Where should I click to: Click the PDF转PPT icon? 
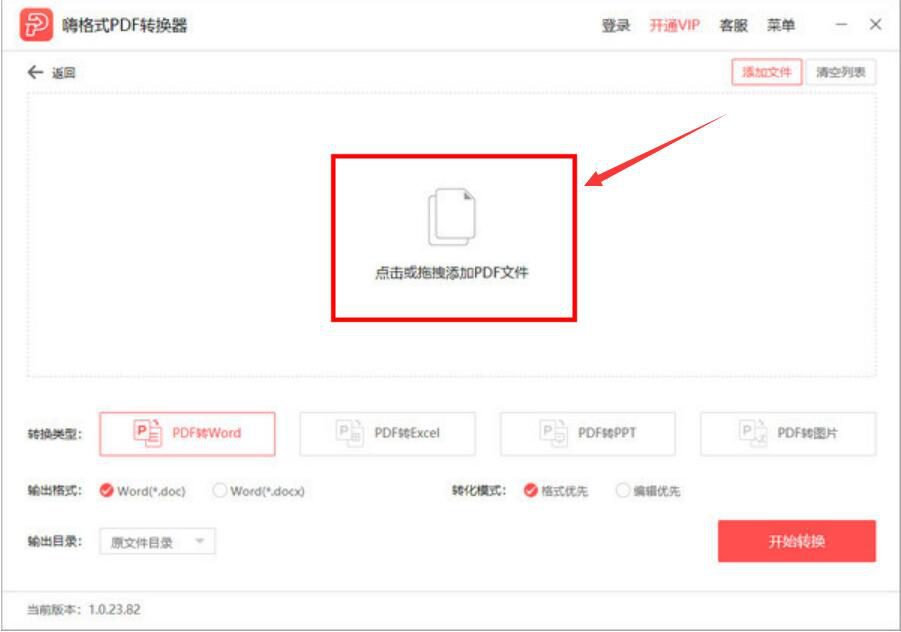pos(553,433)
